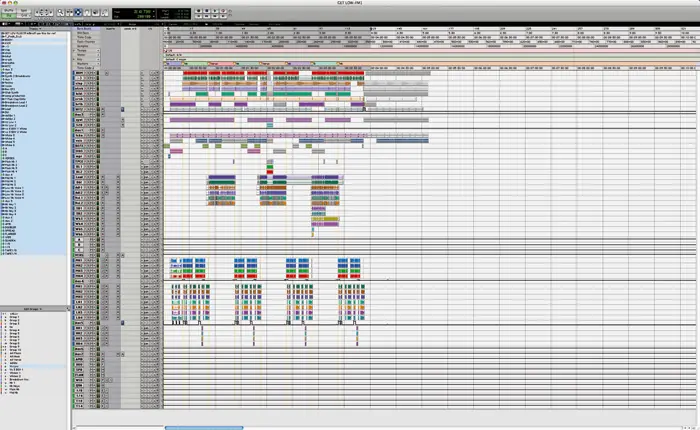Select the highlighted Selector tool
This screenshot has width=700, height=430.
tap(78, 12)
